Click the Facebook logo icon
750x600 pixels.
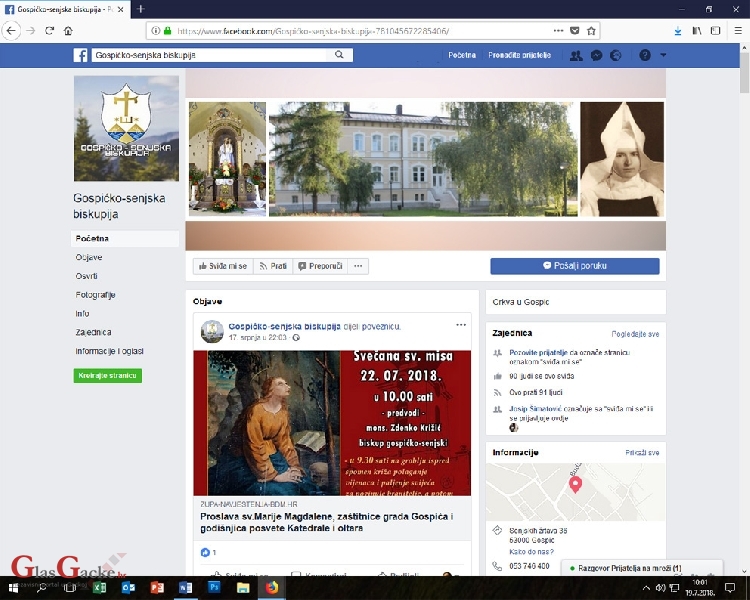[80, 55]
